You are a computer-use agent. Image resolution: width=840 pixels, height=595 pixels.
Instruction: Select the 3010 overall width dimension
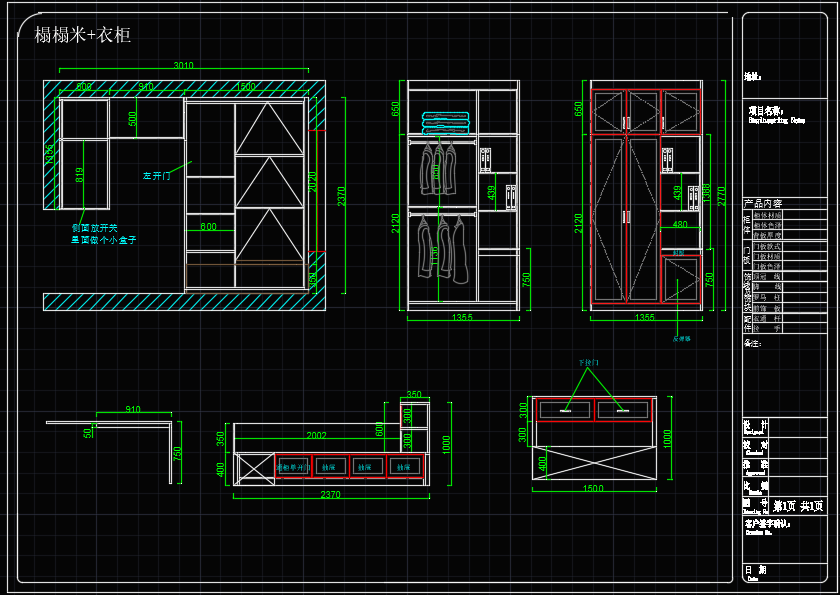[x=183, y=66]
